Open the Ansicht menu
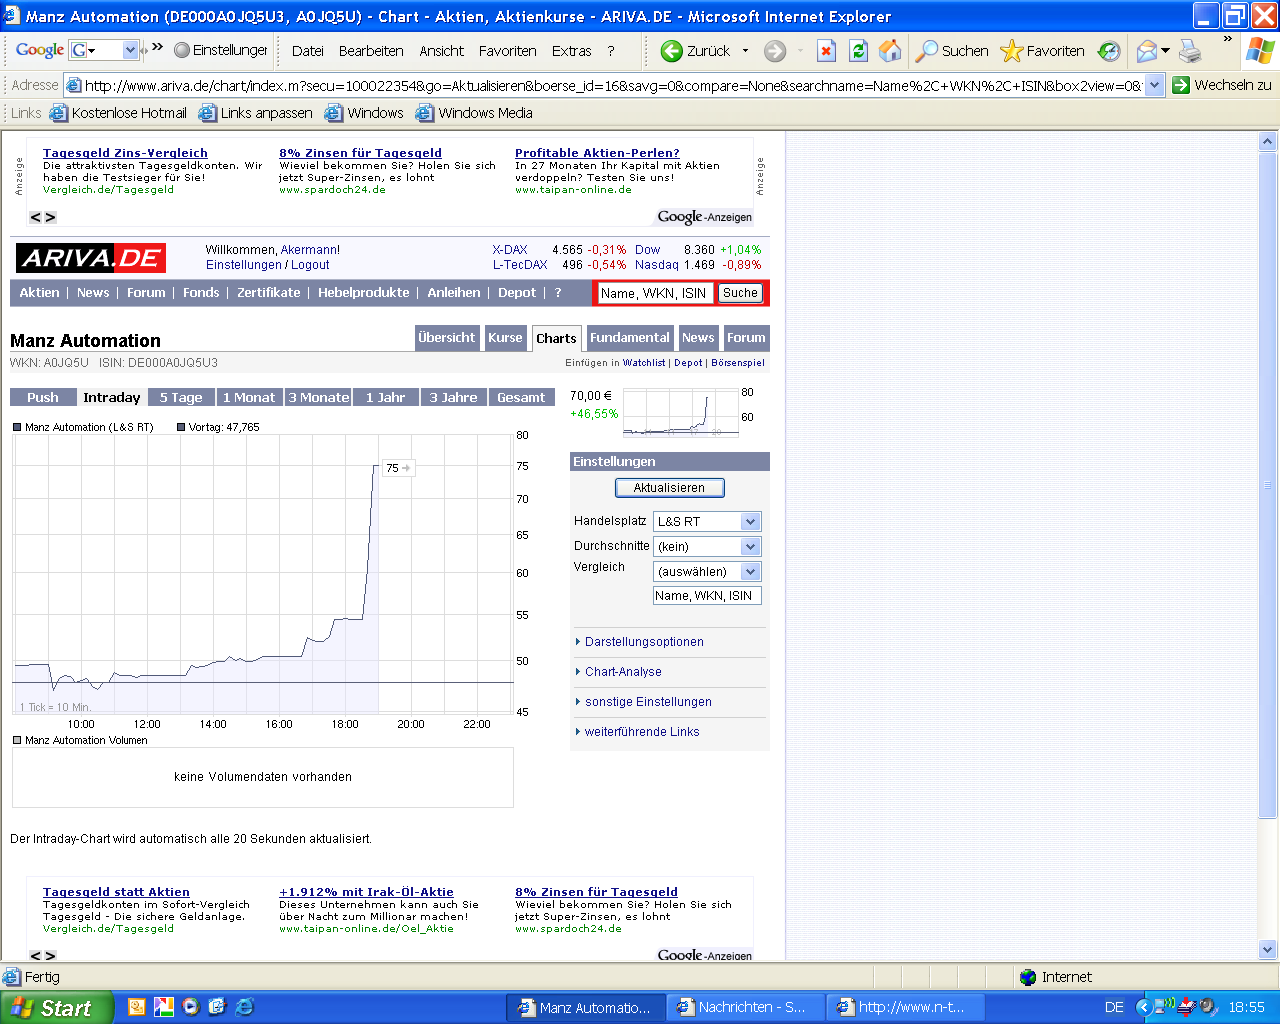The width and height of the screenshot is (1280, 1024). 442,51
